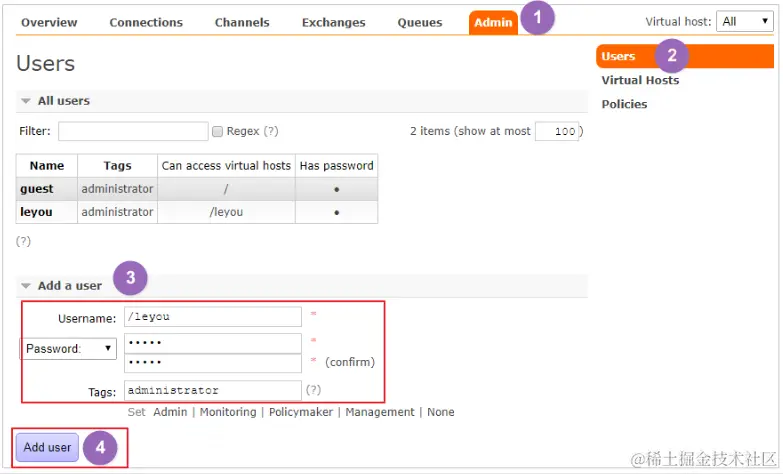Collapse the Add a user section
This screenshot has width=783, height=474.
69,286
